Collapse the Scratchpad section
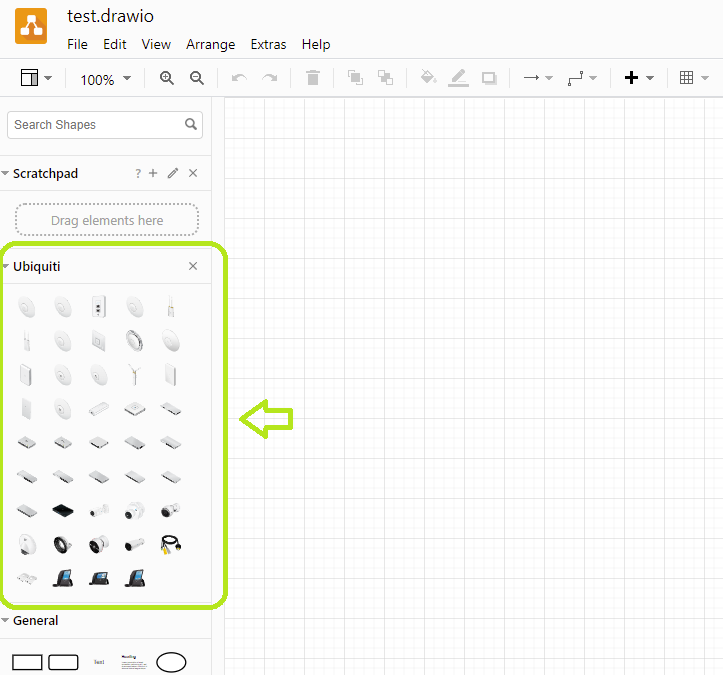Viewport: 723px width, 675px height. click(x=6, y=173)
